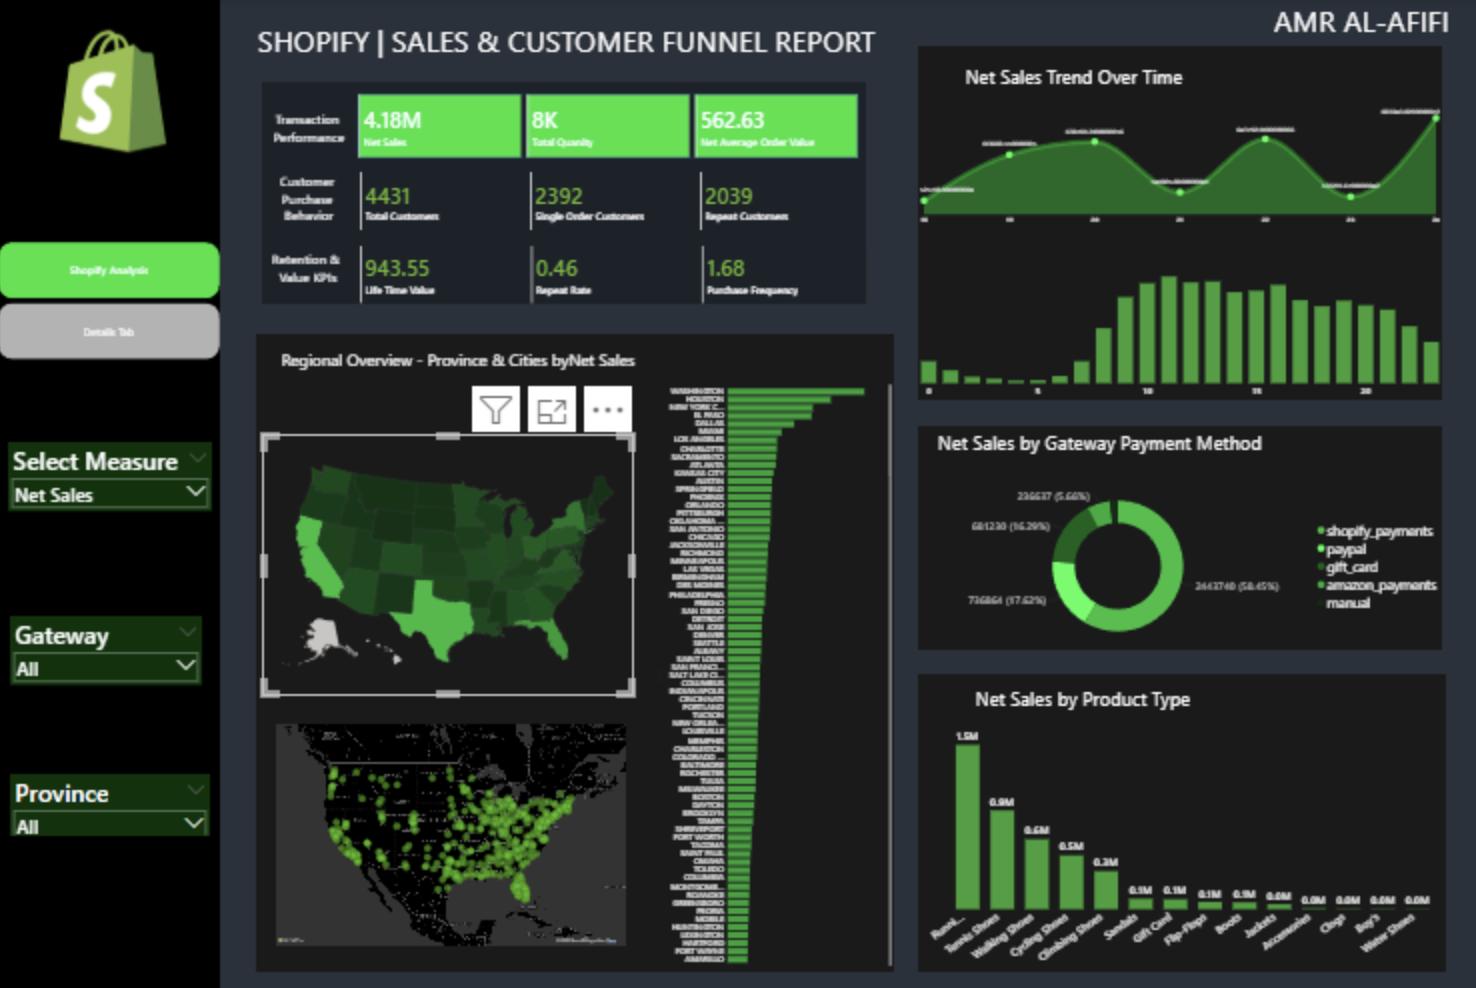Click the Shopify Sales & Customer Funnel Report heading
1476x988 pixels.
click(565, 42)
